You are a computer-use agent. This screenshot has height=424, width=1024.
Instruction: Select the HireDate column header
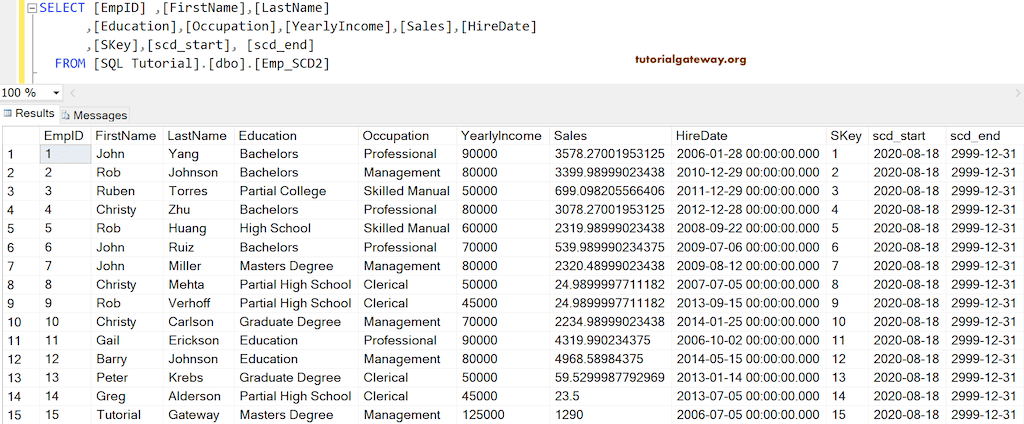point(701,136)
